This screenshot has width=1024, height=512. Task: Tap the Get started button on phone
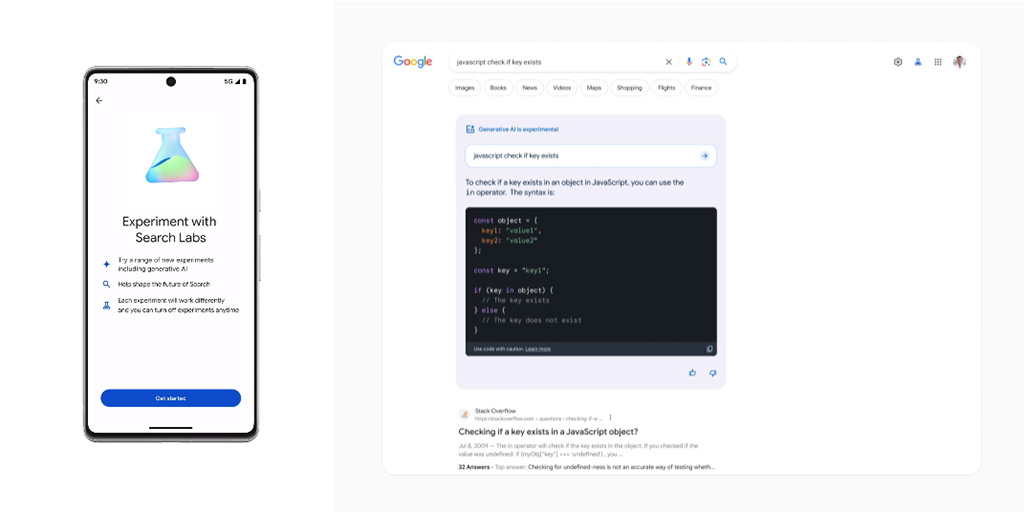click(x=170, y=398)
